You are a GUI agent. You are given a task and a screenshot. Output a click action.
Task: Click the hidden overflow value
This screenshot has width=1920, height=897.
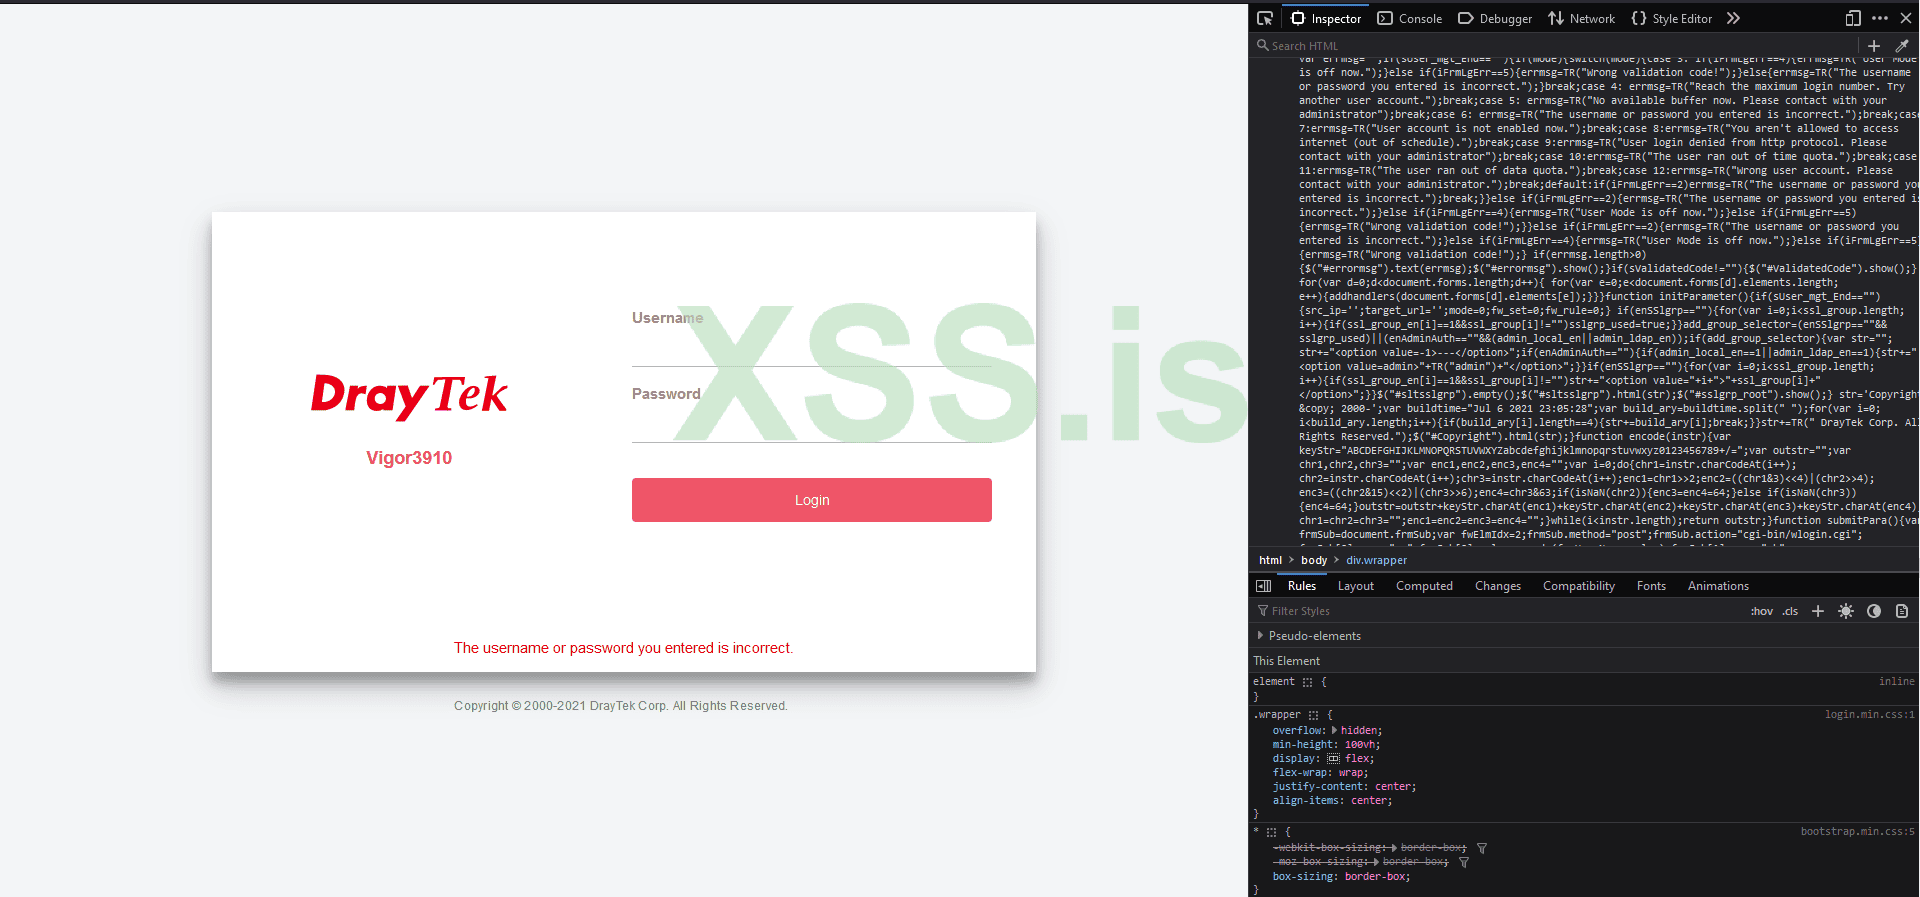coord(1358,730)
